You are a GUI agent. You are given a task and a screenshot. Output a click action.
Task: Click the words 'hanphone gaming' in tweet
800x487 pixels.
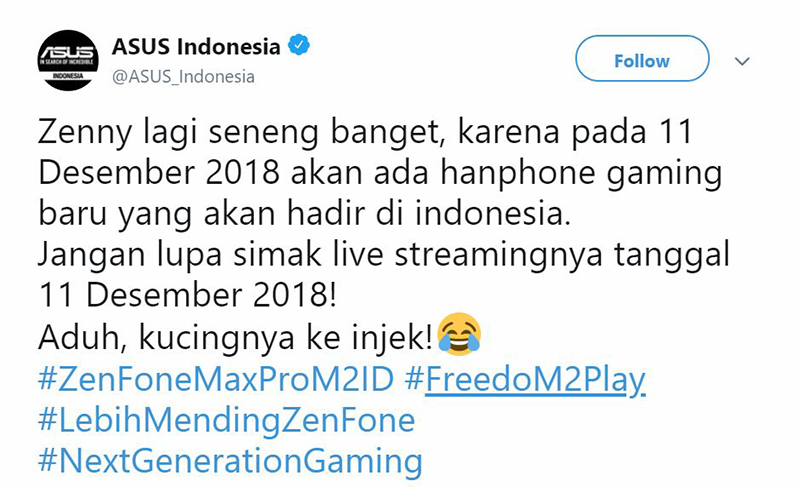581,173
